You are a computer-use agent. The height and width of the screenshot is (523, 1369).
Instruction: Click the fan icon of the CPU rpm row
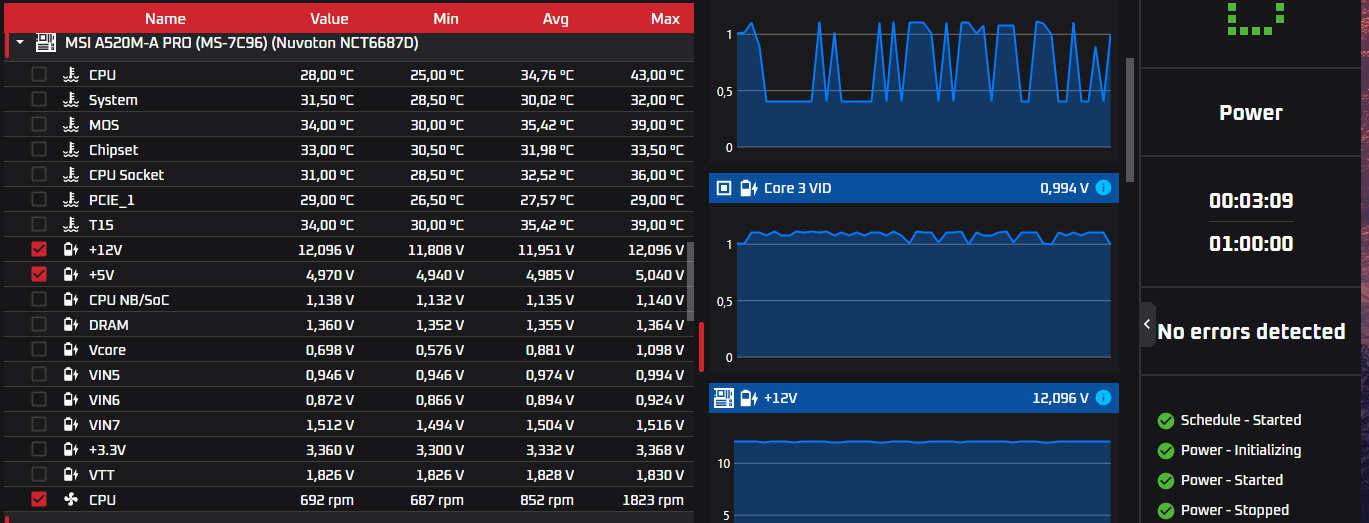point(71,499)
